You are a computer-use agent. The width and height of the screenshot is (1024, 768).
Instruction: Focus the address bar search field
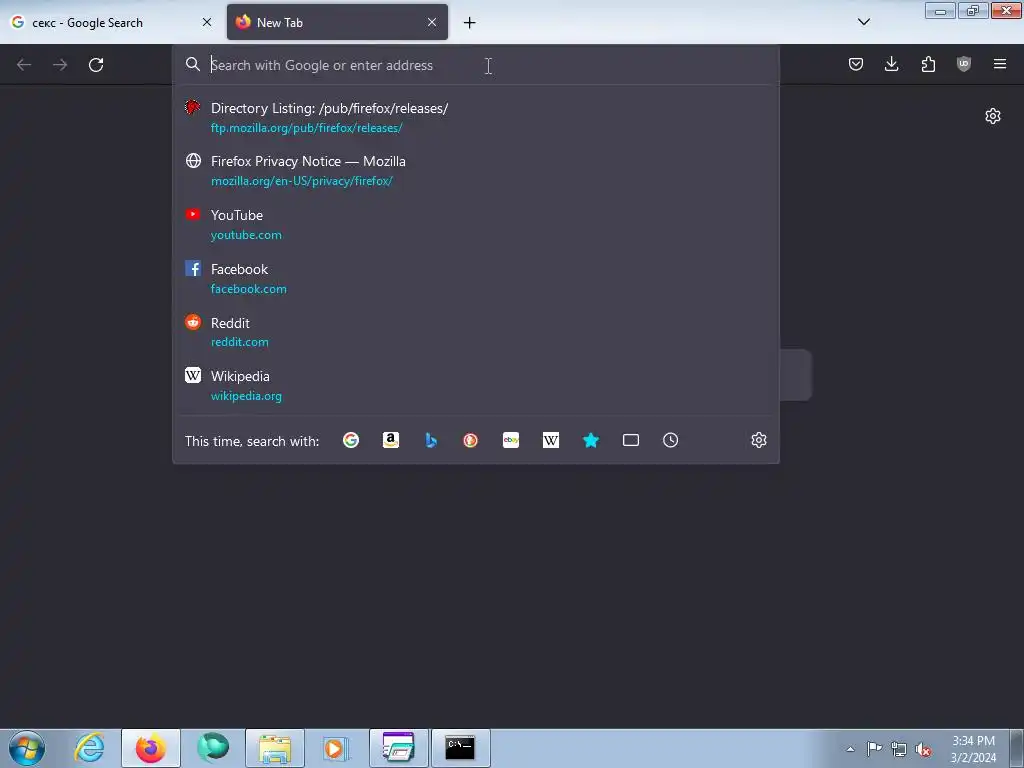point(477,65)
